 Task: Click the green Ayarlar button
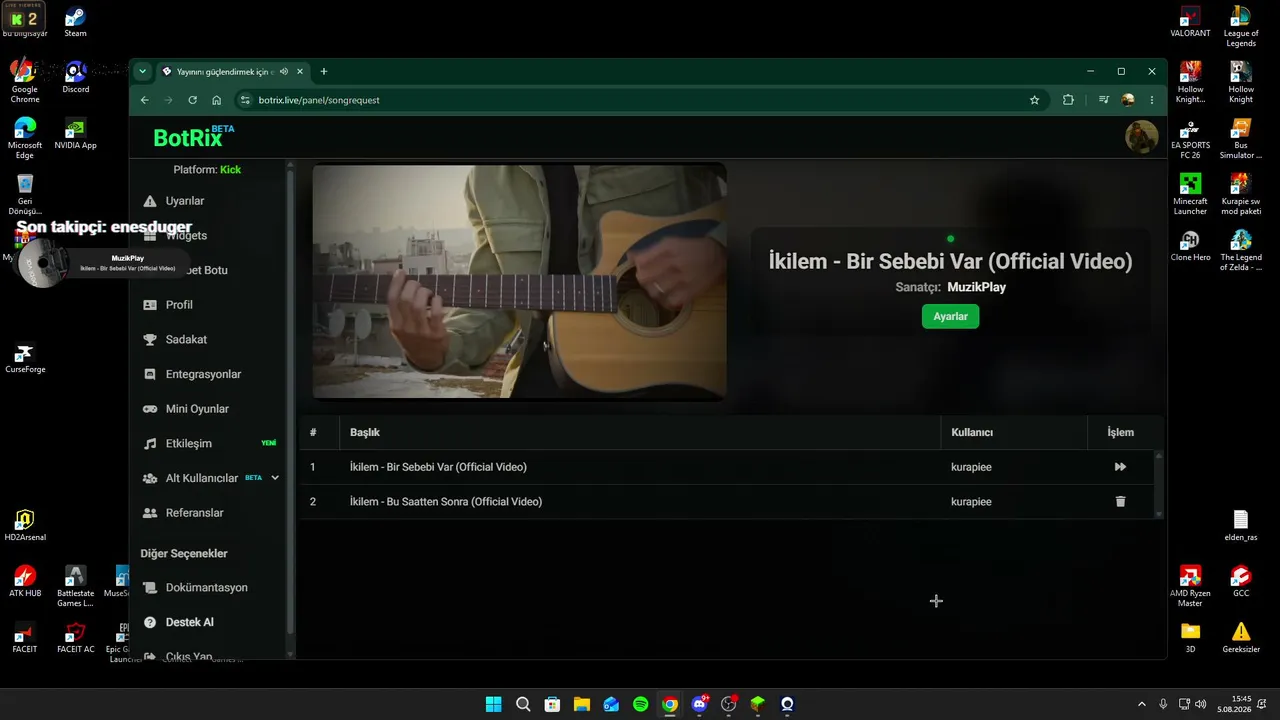[x=950, y=316]
